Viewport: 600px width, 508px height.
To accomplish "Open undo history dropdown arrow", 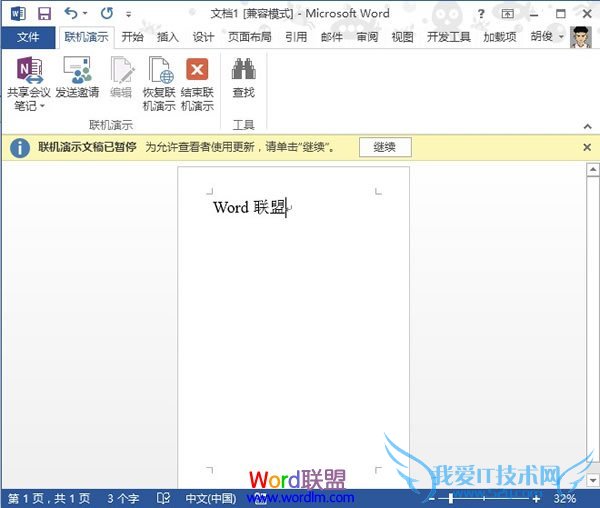I will (x=85, y=14).
